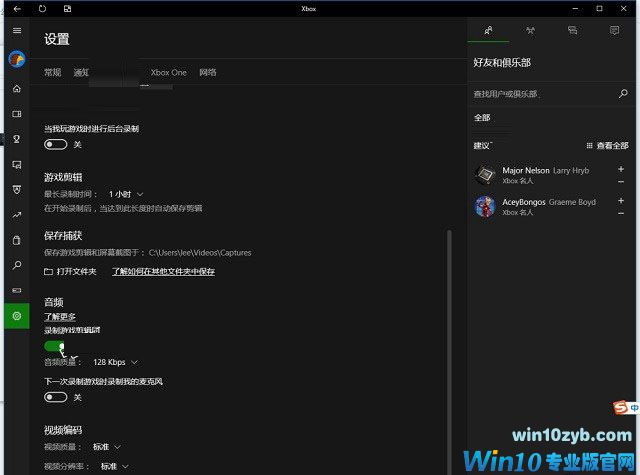
Task: Open the Connection console icon in sidebar
Action: pos(17,291)
